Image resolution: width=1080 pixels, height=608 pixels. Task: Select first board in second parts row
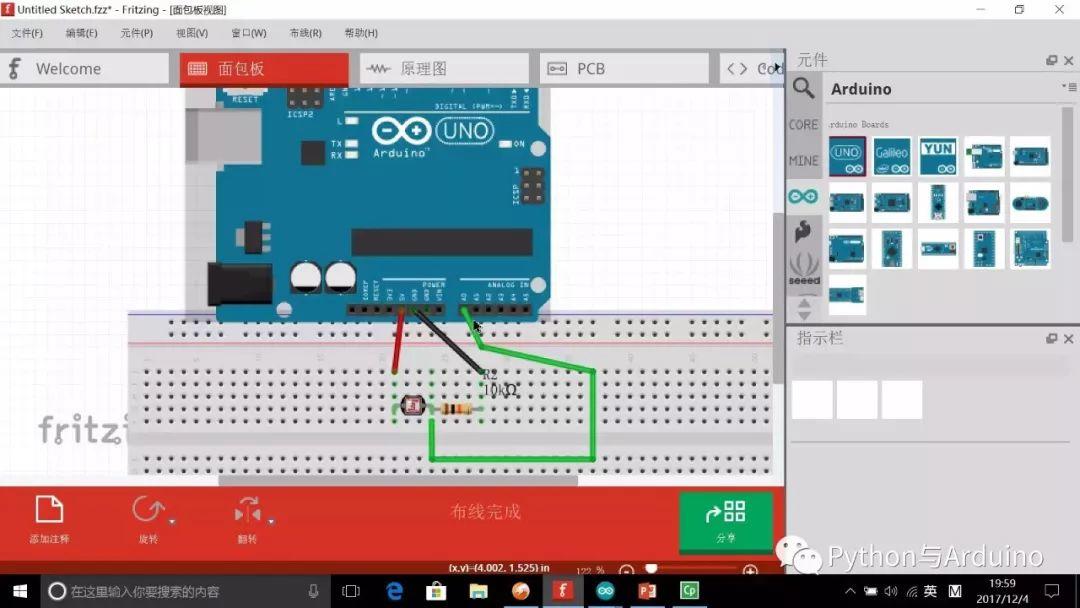point(847,202)
